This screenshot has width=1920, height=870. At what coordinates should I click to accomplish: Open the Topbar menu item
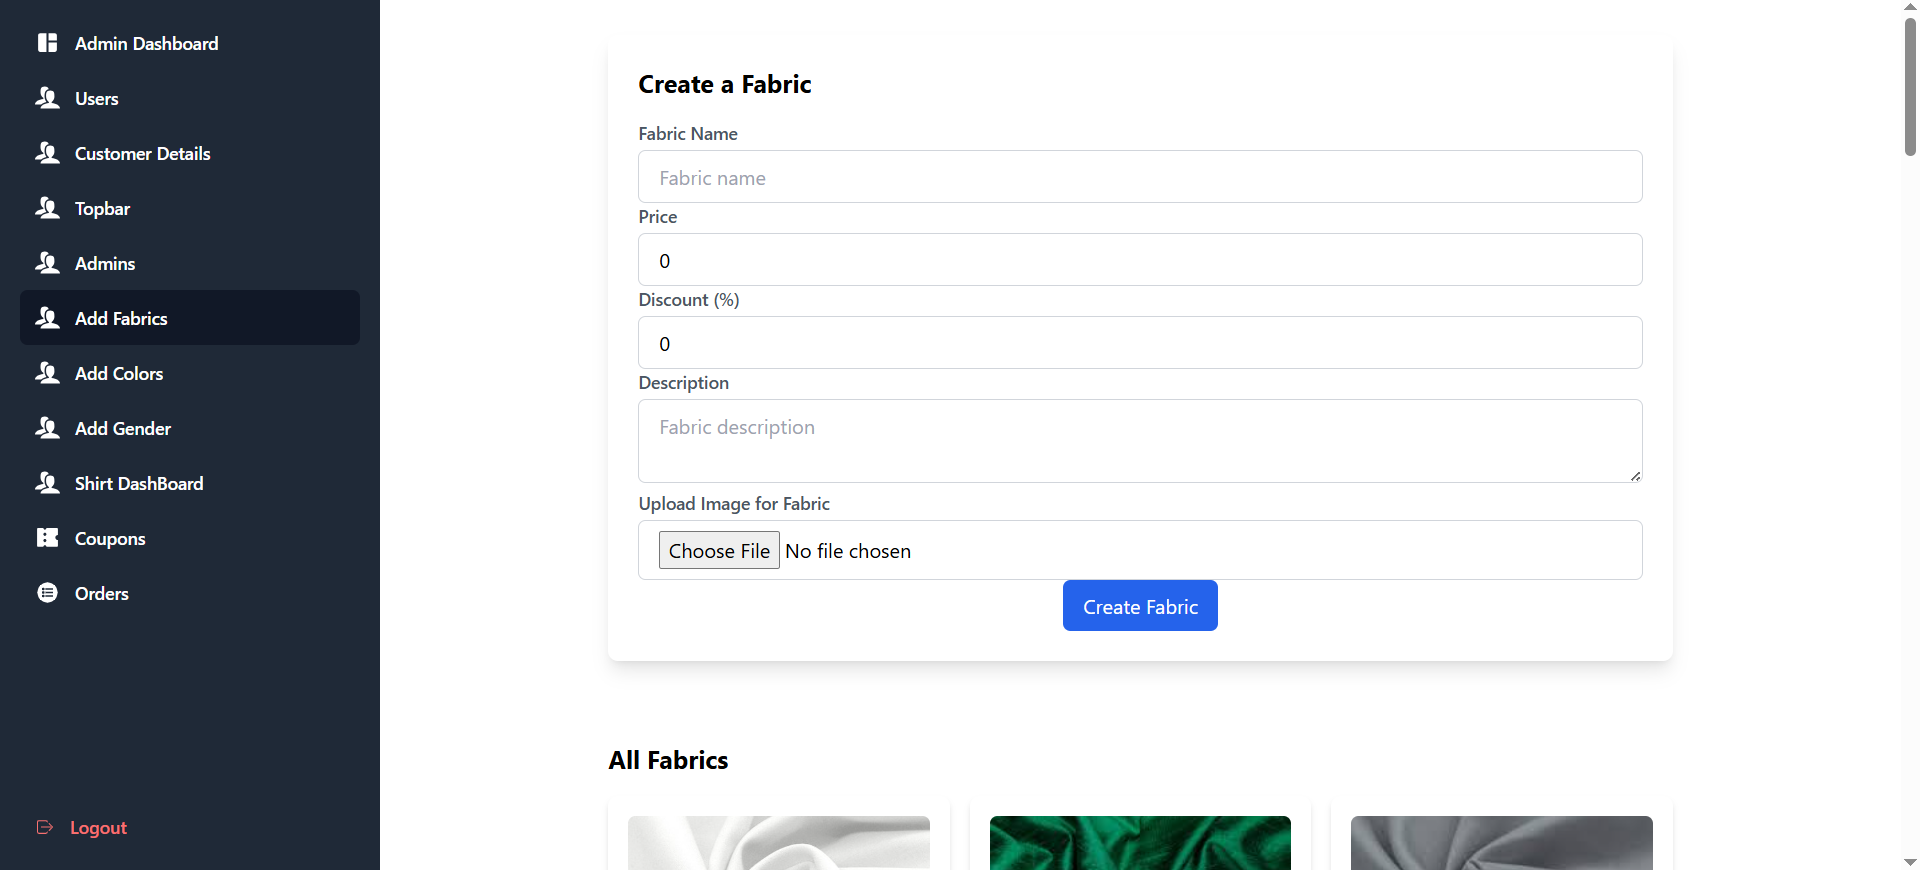[x=102, y=208]
